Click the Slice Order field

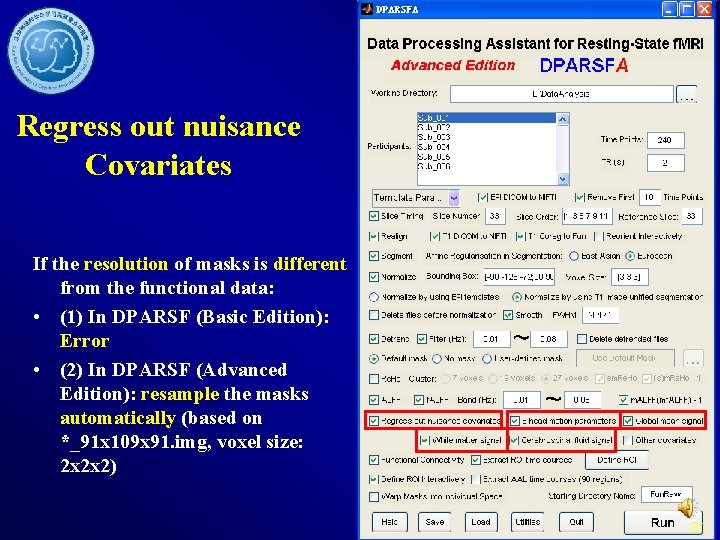tap(586, 216)
